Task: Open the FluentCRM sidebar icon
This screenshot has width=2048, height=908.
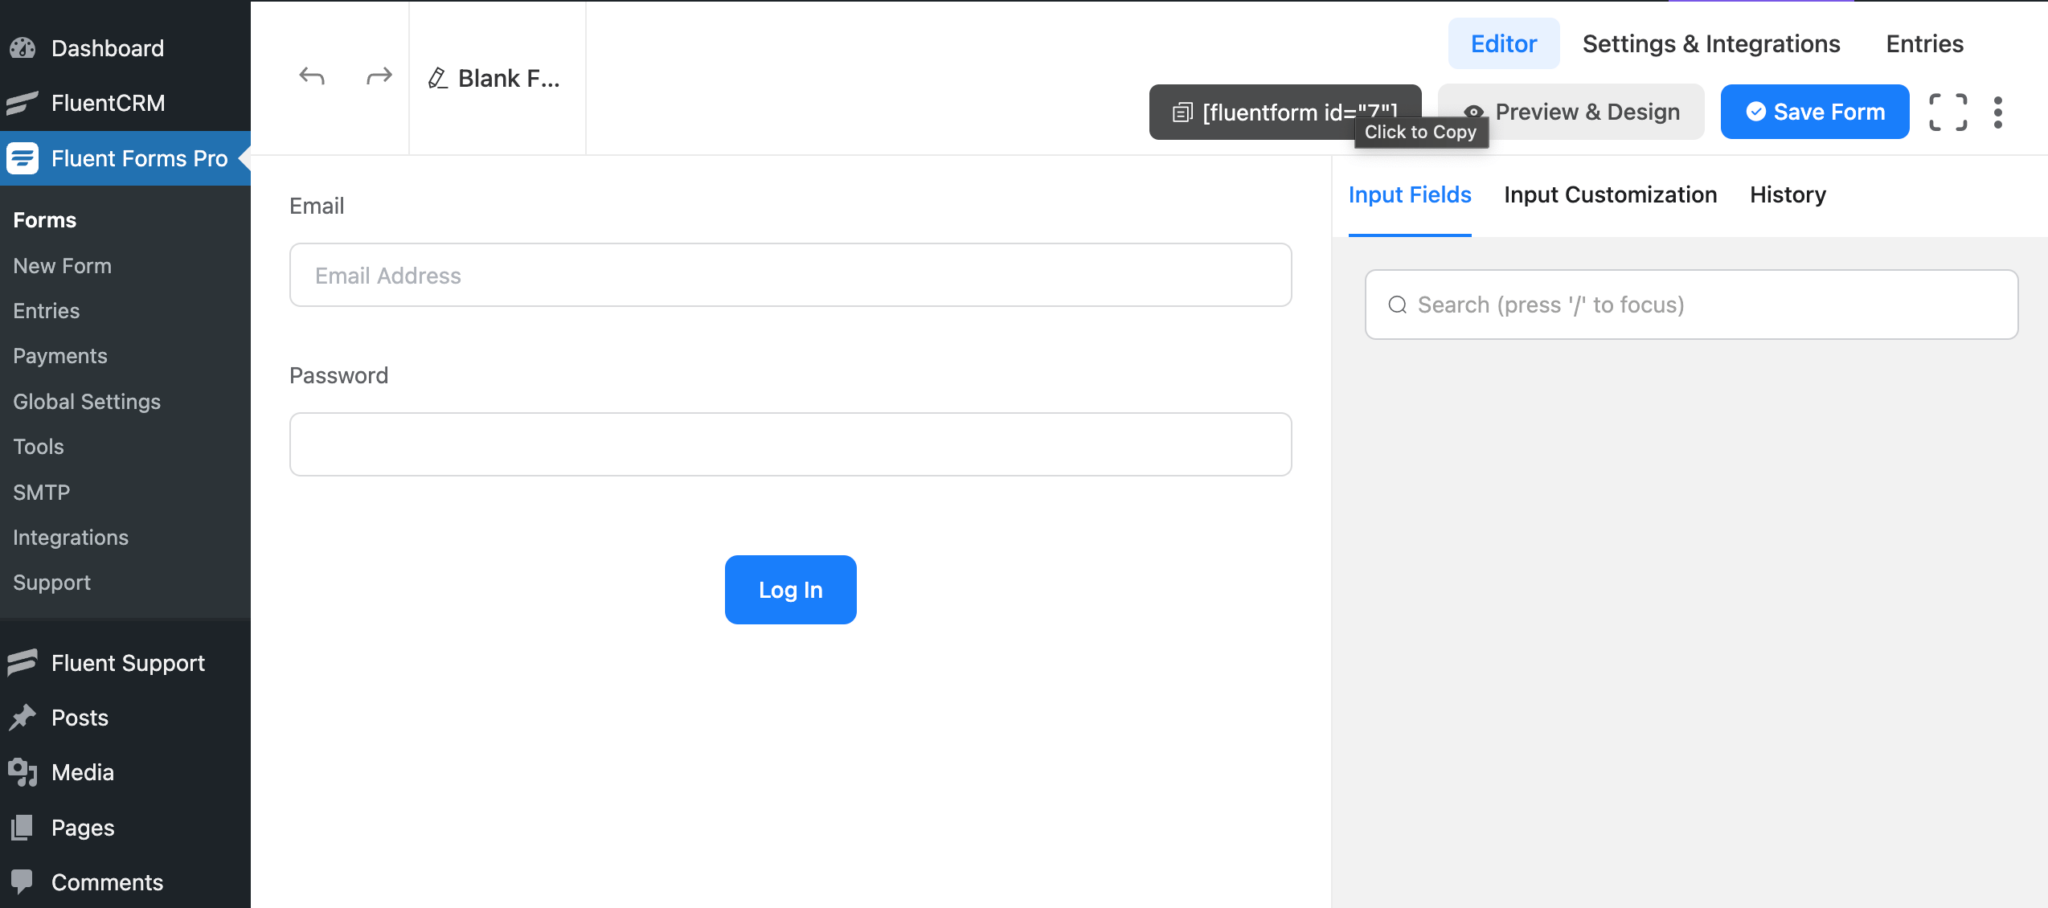Action: click(x=21, y=103)
